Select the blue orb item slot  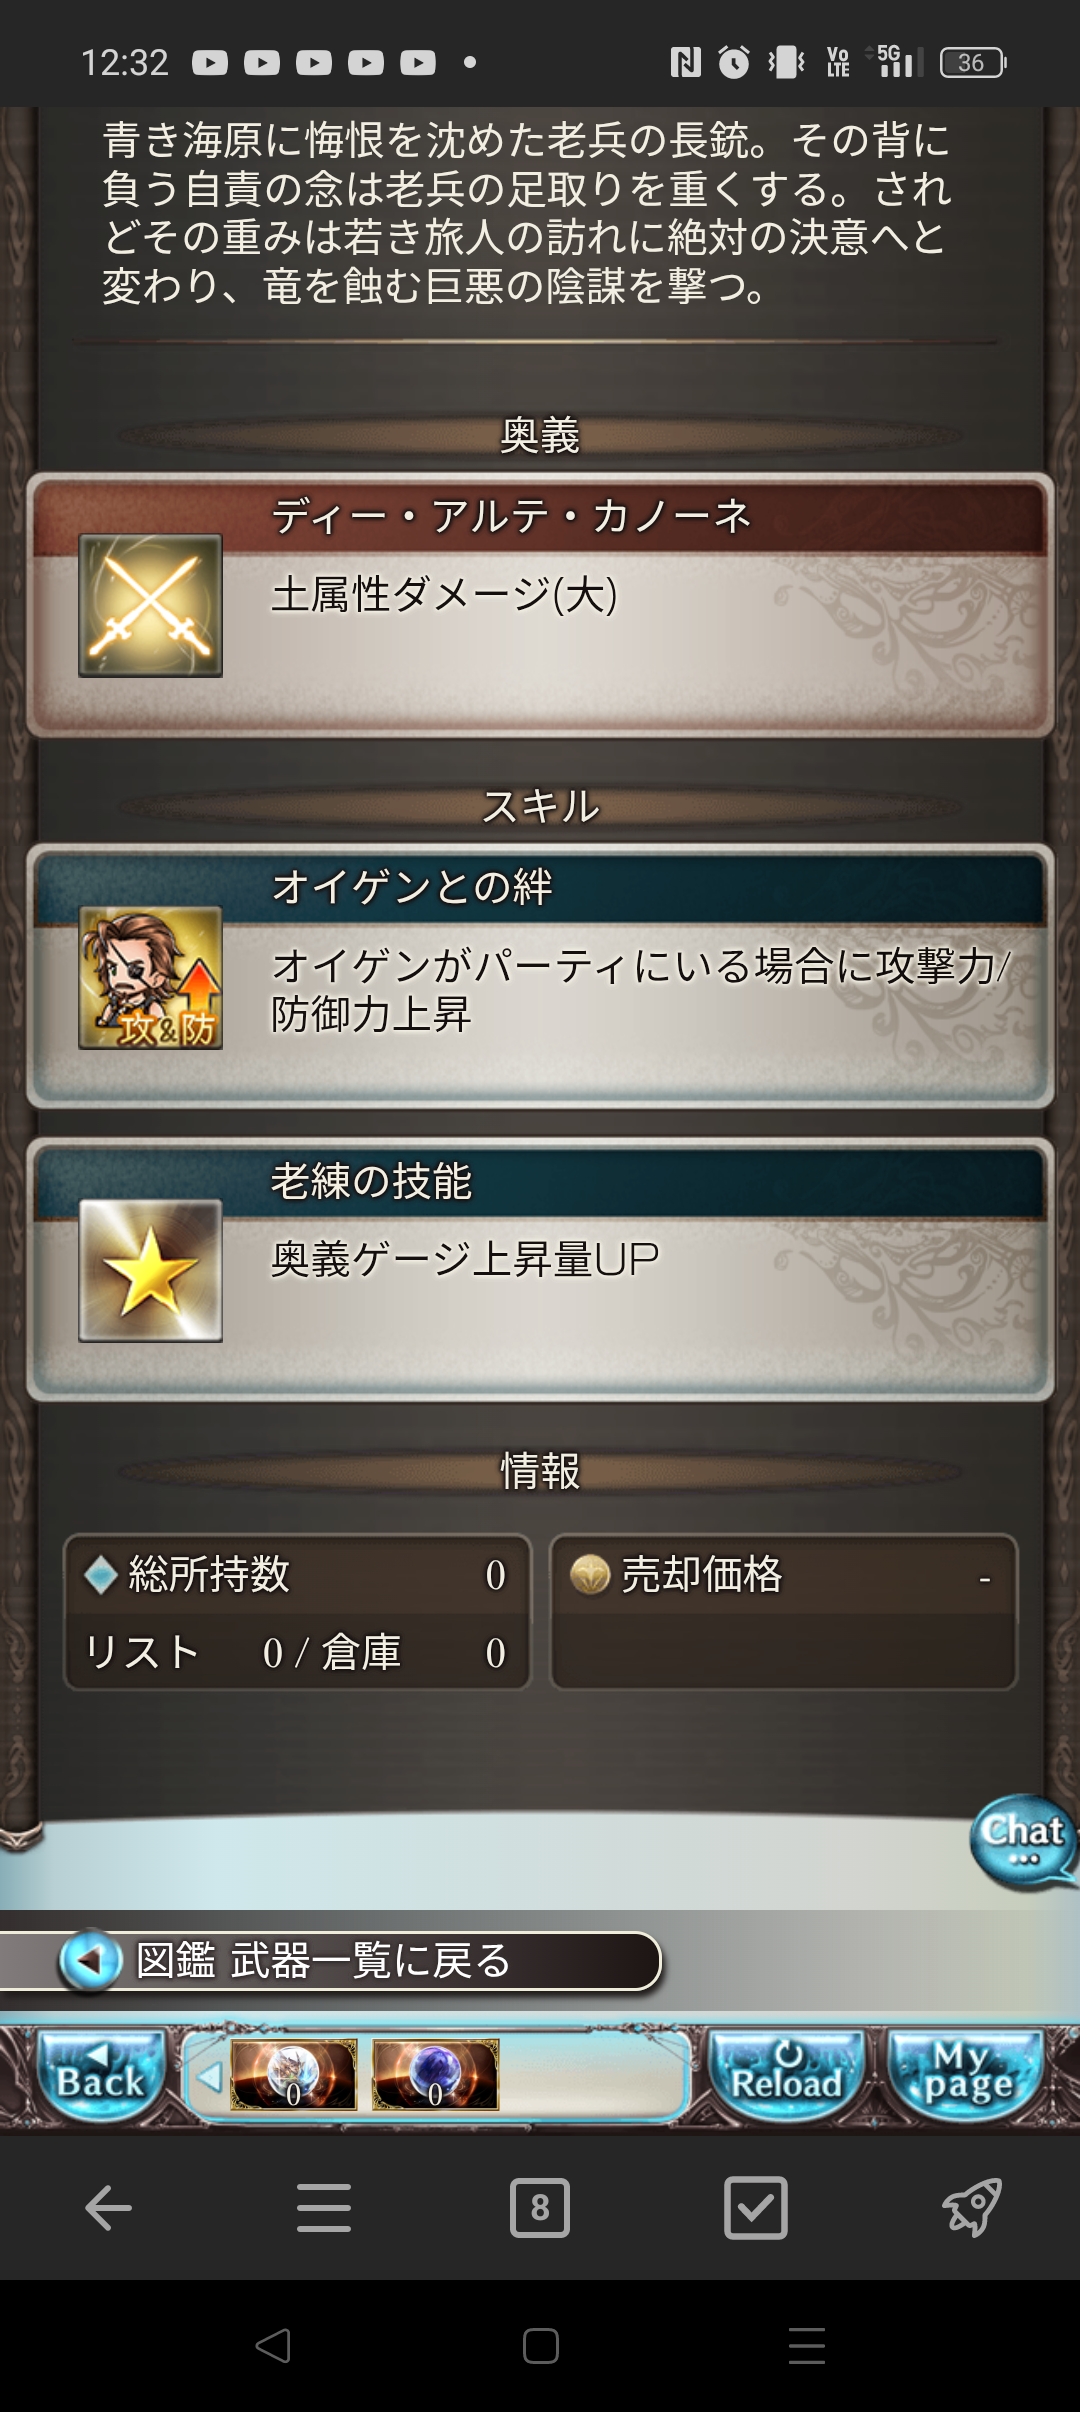click(x=435, y=2075)
